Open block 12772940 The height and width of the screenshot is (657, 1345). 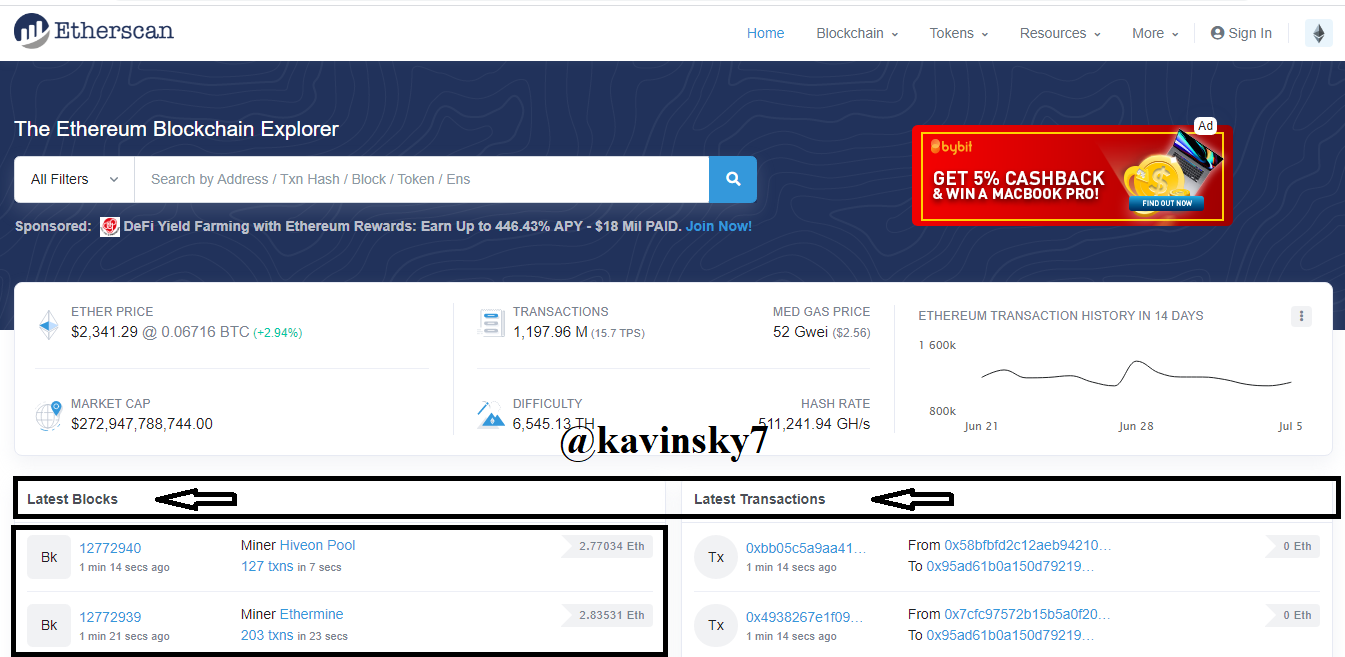110,548
